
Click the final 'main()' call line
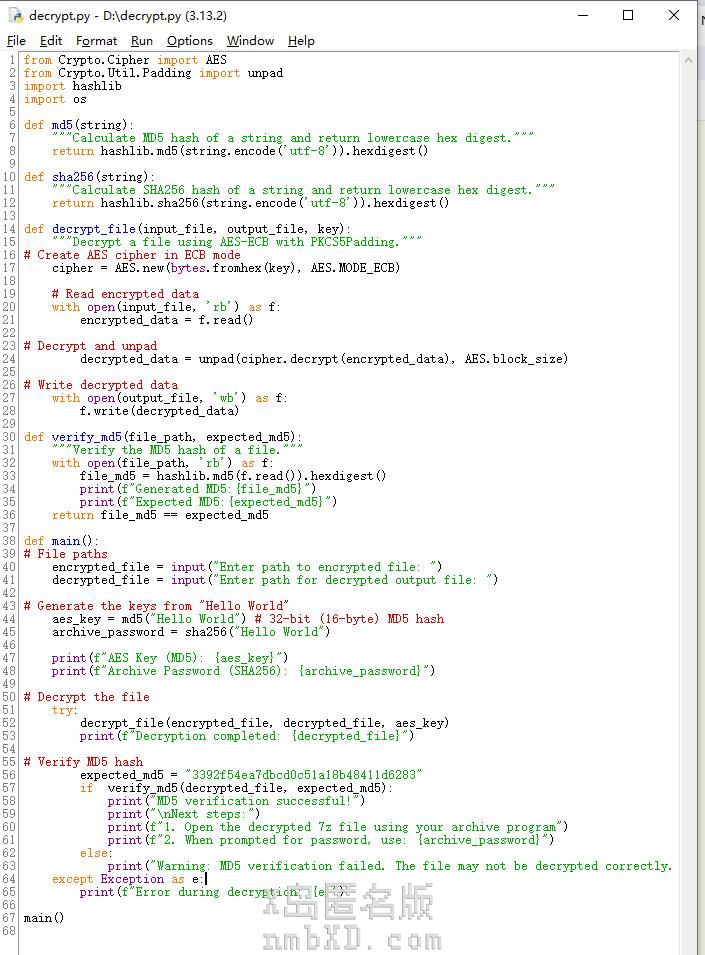pos(44,918)
